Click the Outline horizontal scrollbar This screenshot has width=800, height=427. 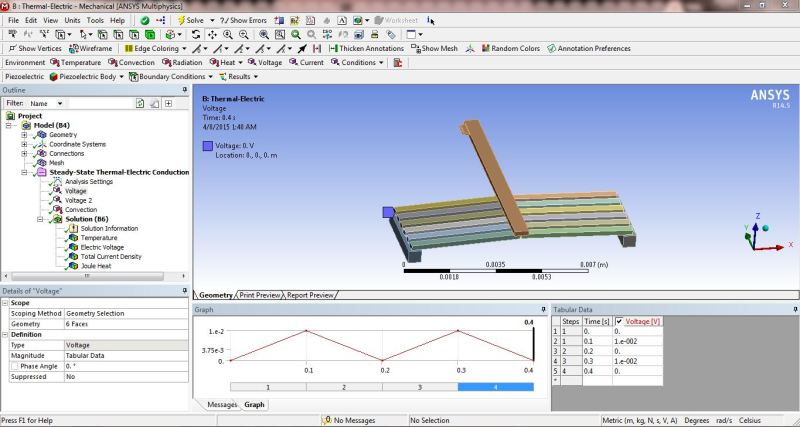pyautogui.click(x=87, y=276)
